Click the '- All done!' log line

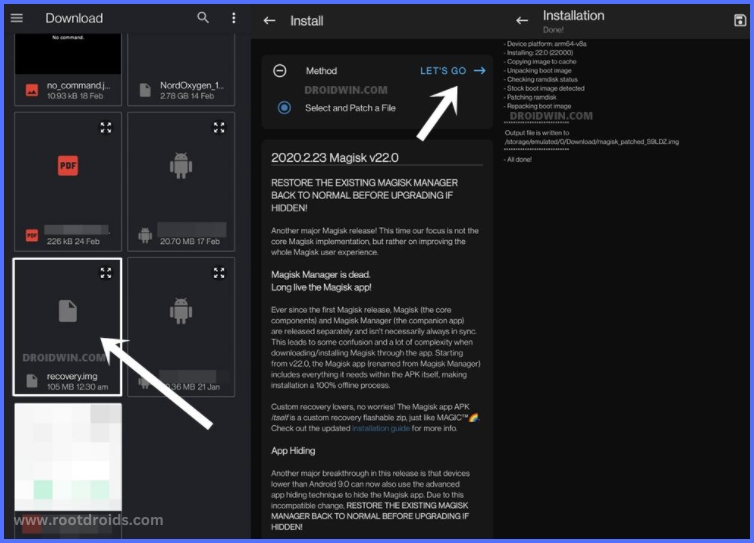(518, 160)
